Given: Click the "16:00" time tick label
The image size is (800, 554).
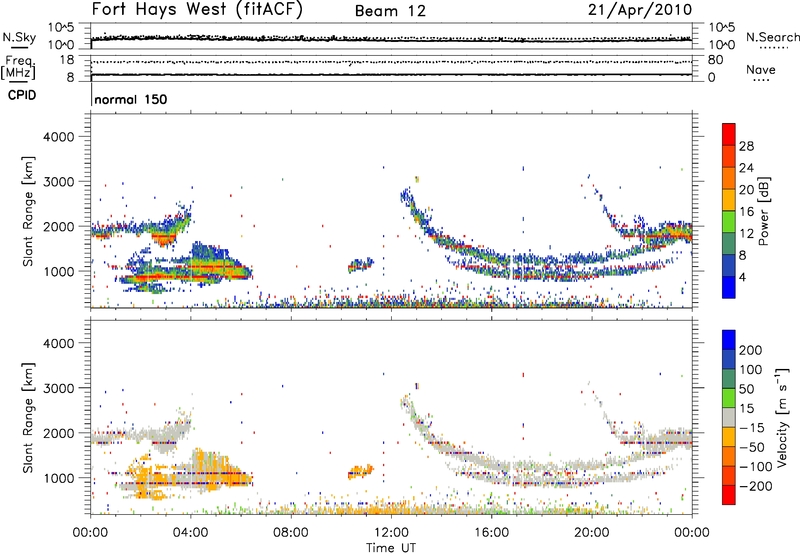Looking at the screenshot, I should (491, 533).
